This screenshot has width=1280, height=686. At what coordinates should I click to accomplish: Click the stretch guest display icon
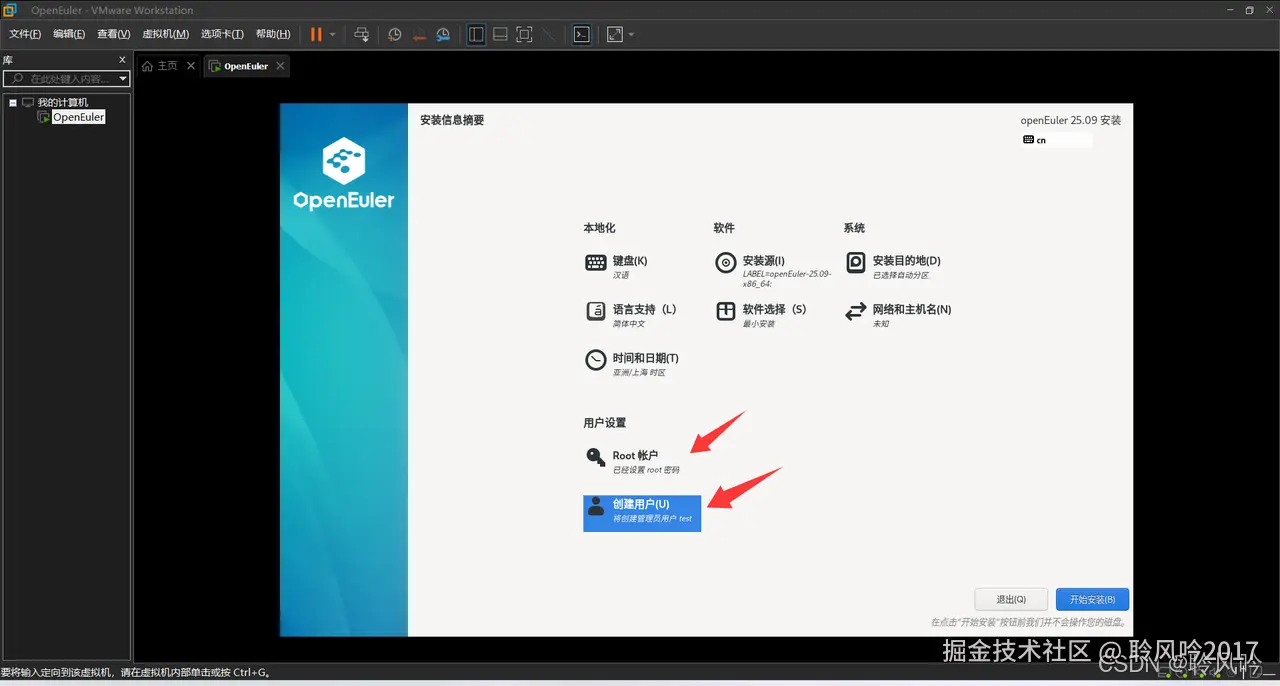point(614,34)
